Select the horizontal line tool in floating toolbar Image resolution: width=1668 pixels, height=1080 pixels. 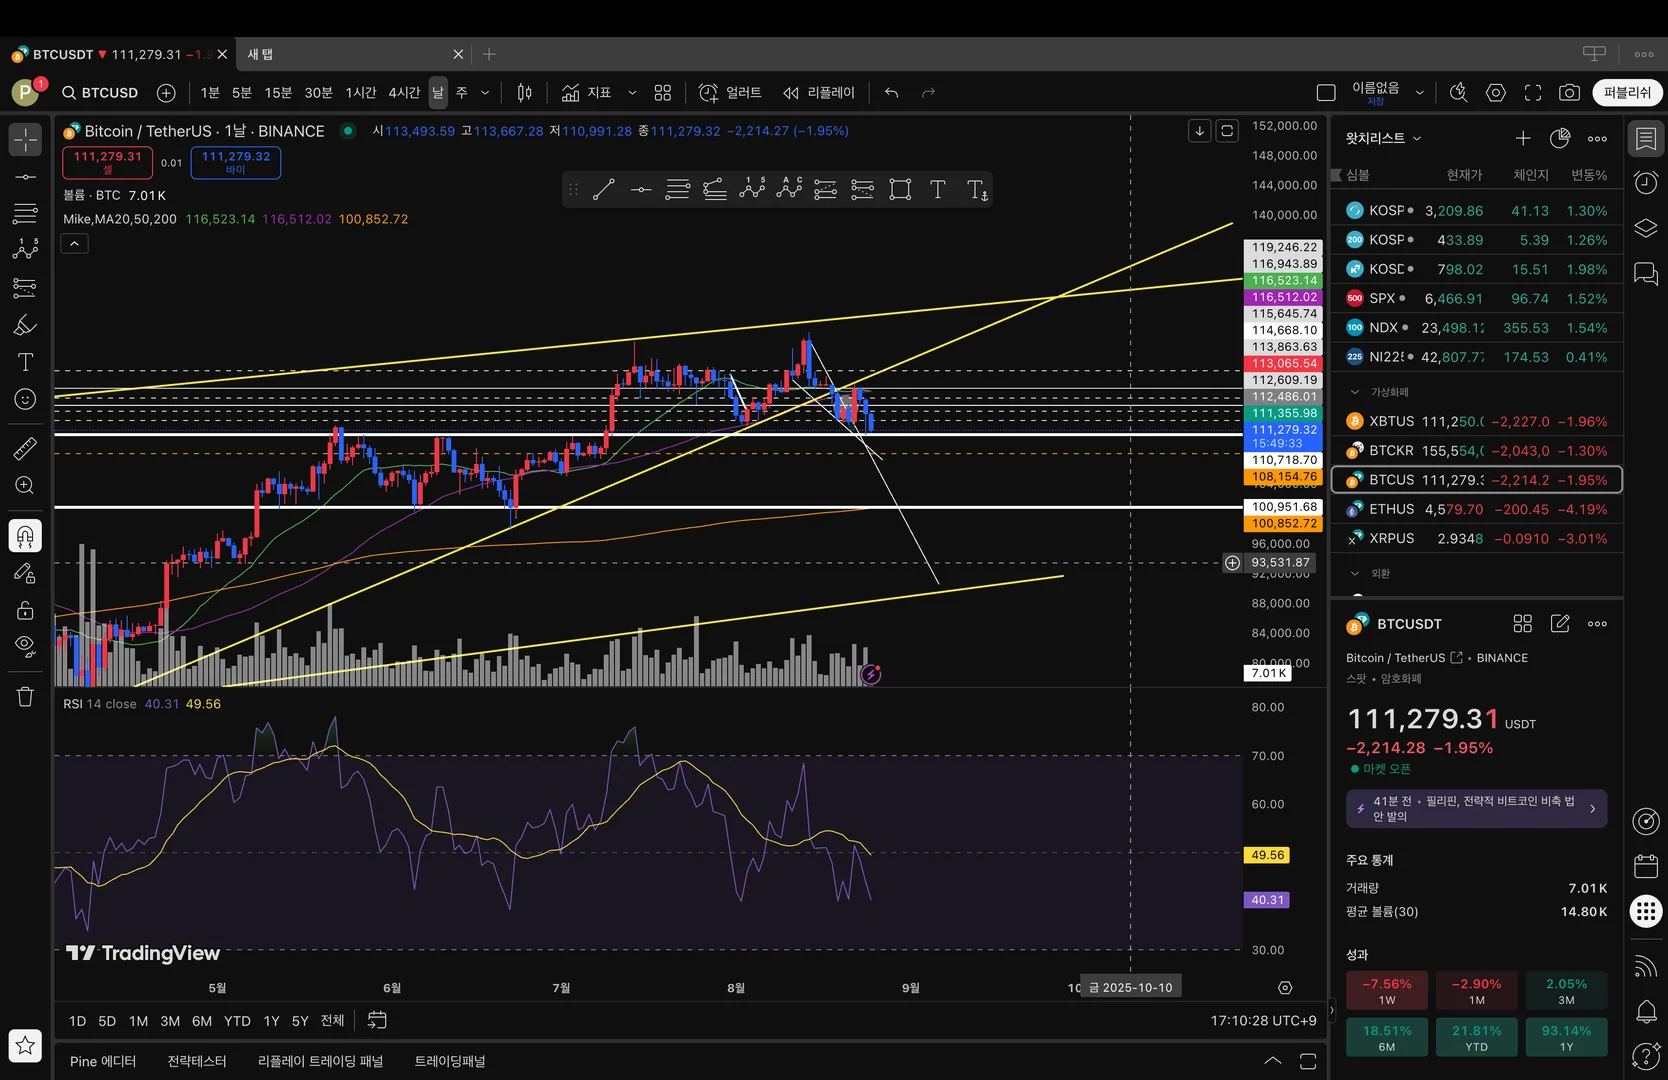pos(641,190)
